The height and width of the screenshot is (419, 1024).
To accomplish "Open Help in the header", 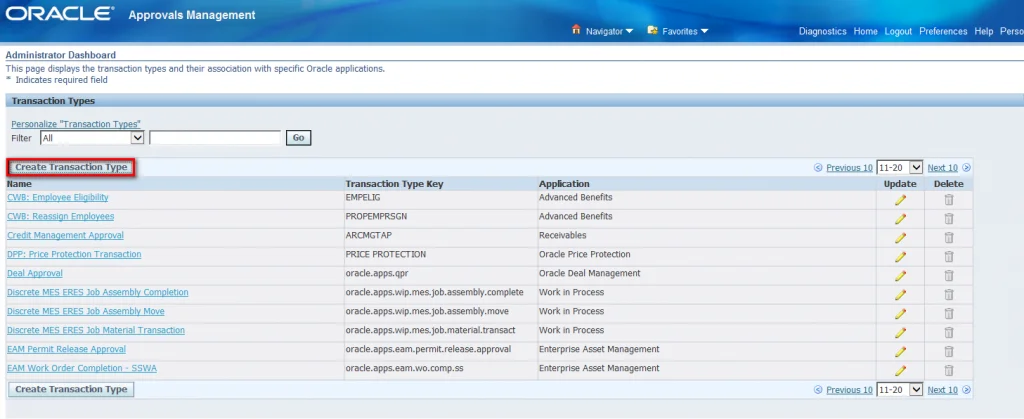I will tap(984, 31).
